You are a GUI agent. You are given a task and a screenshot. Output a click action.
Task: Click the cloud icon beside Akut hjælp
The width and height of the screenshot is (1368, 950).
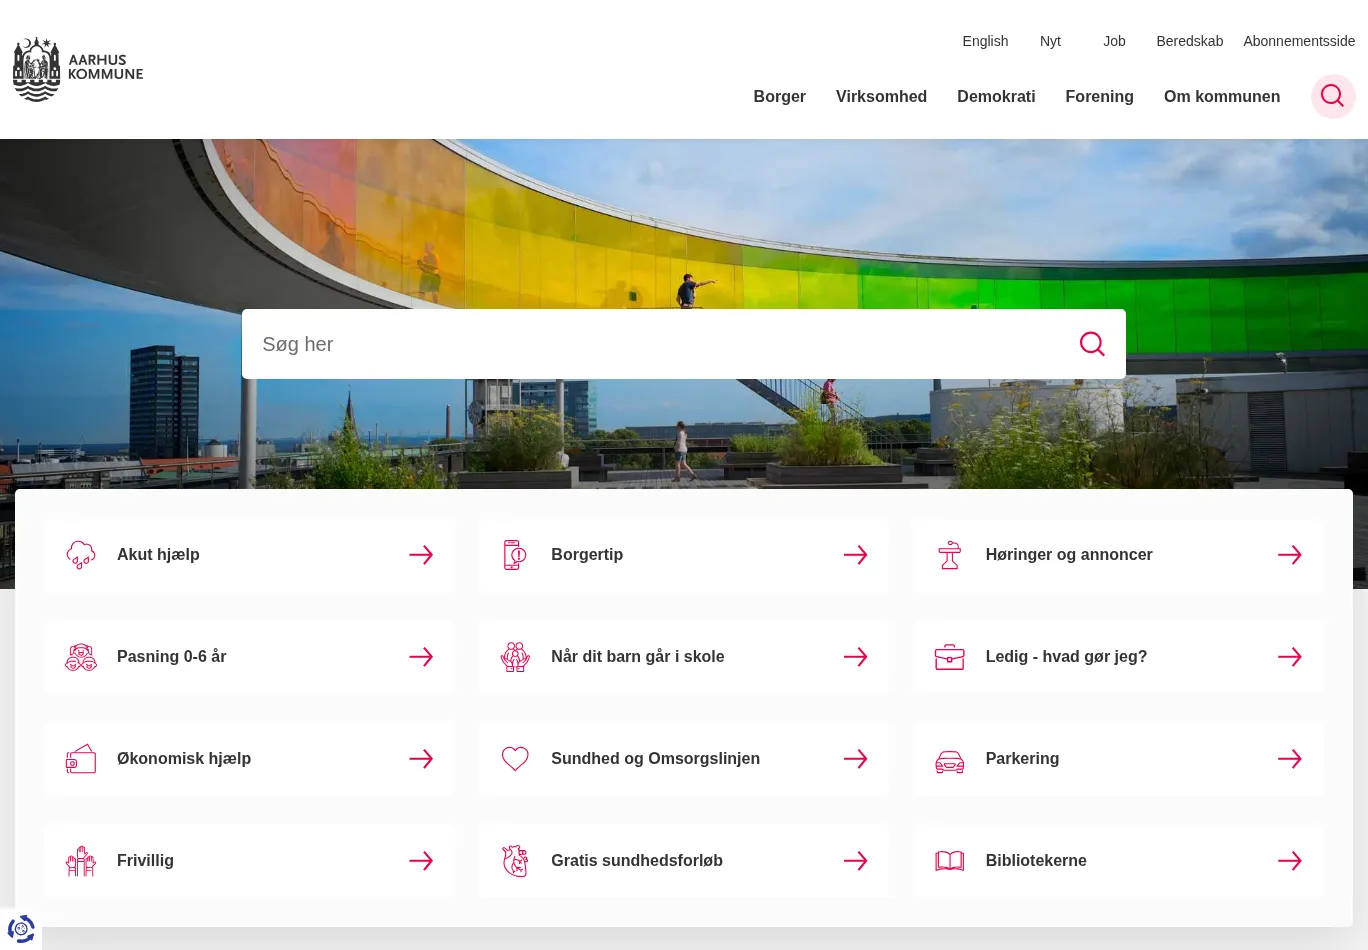[81, 555]
